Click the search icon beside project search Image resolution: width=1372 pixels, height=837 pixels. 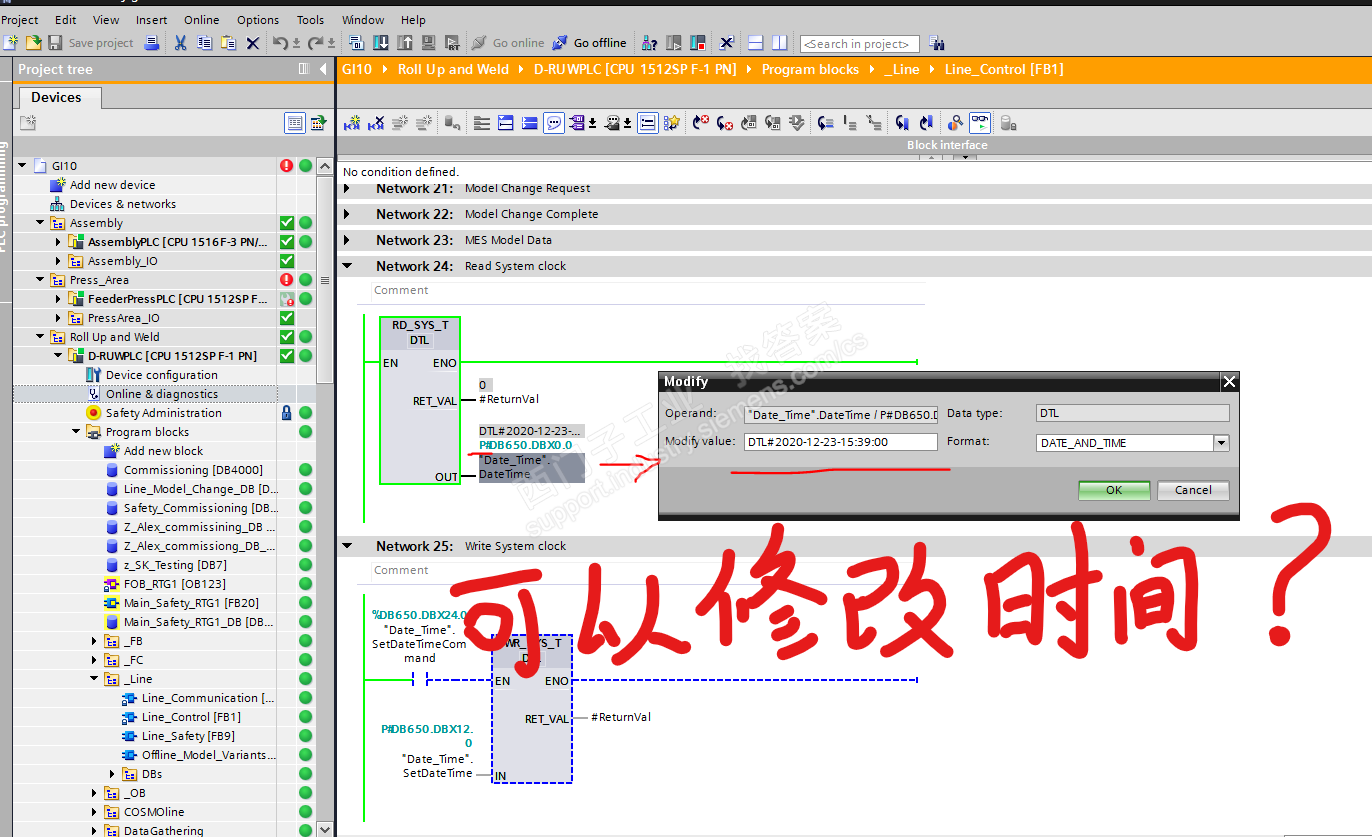point(937,43)
